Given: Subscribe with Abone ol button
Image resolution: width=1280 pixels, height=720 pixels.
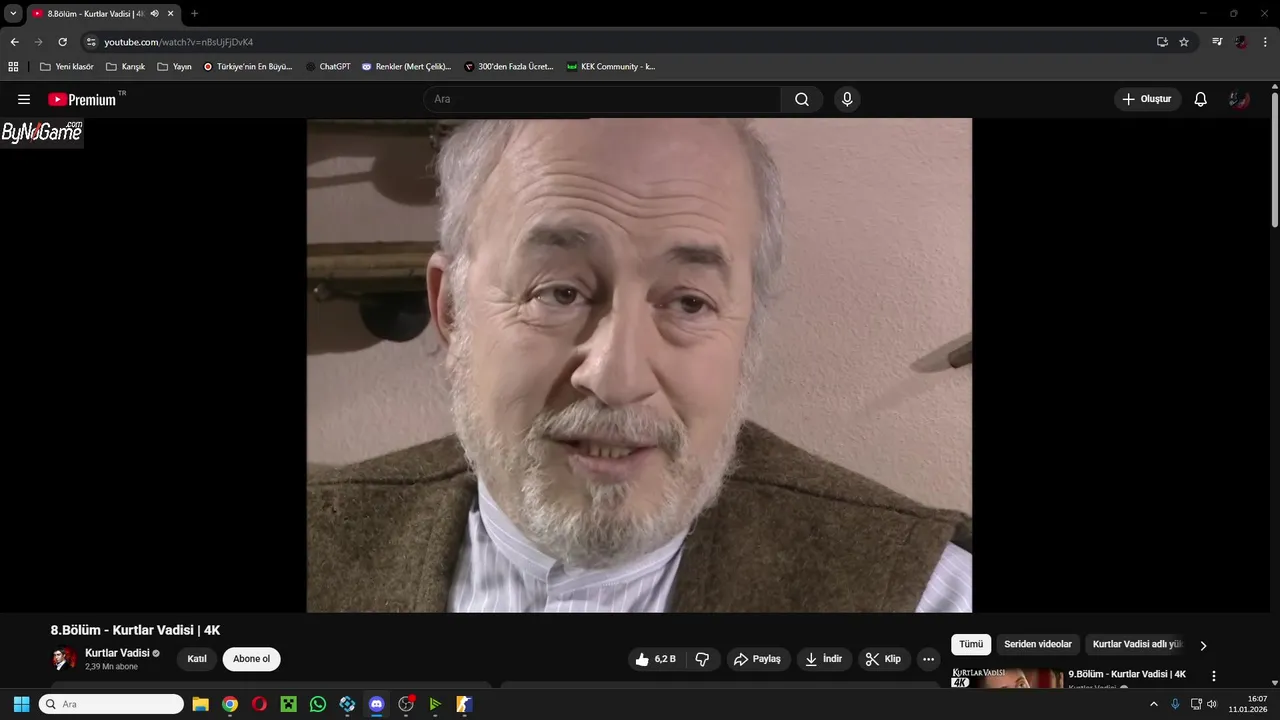Looking at the screenshot, I should tap(251, 659).
